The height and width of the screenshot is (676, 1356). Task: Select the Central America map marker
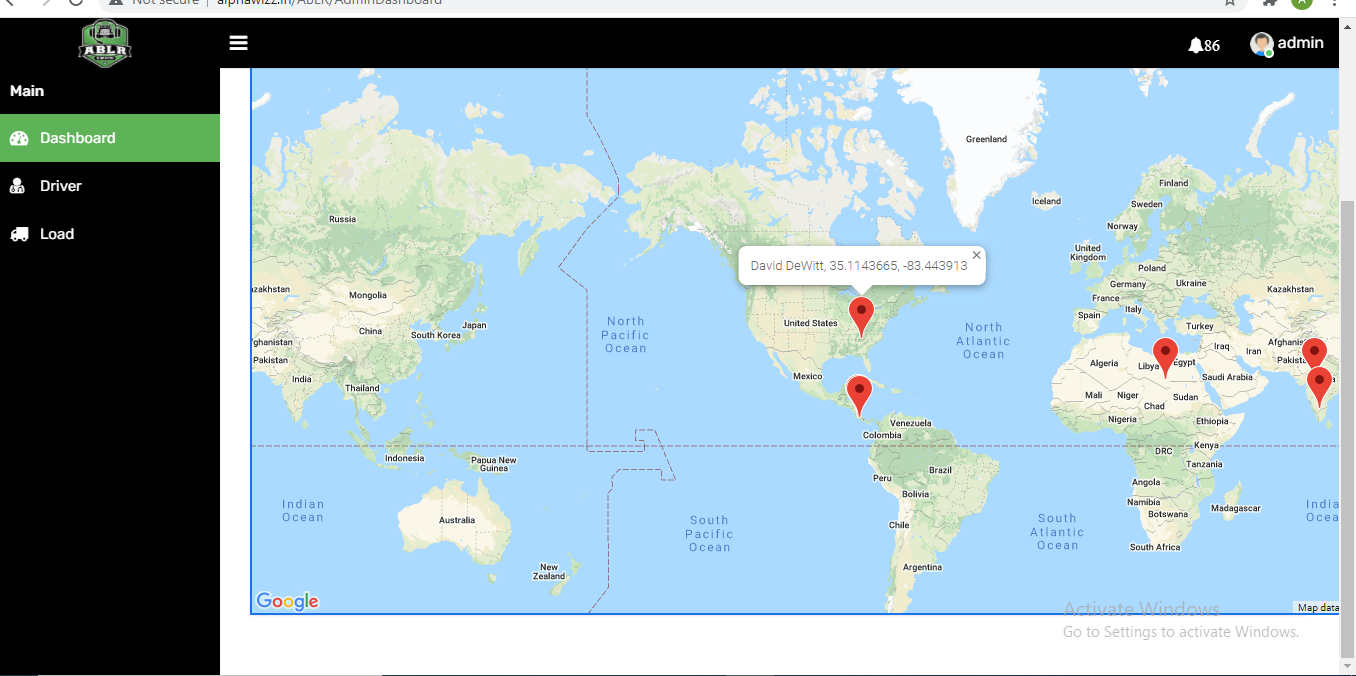point(859,395)
